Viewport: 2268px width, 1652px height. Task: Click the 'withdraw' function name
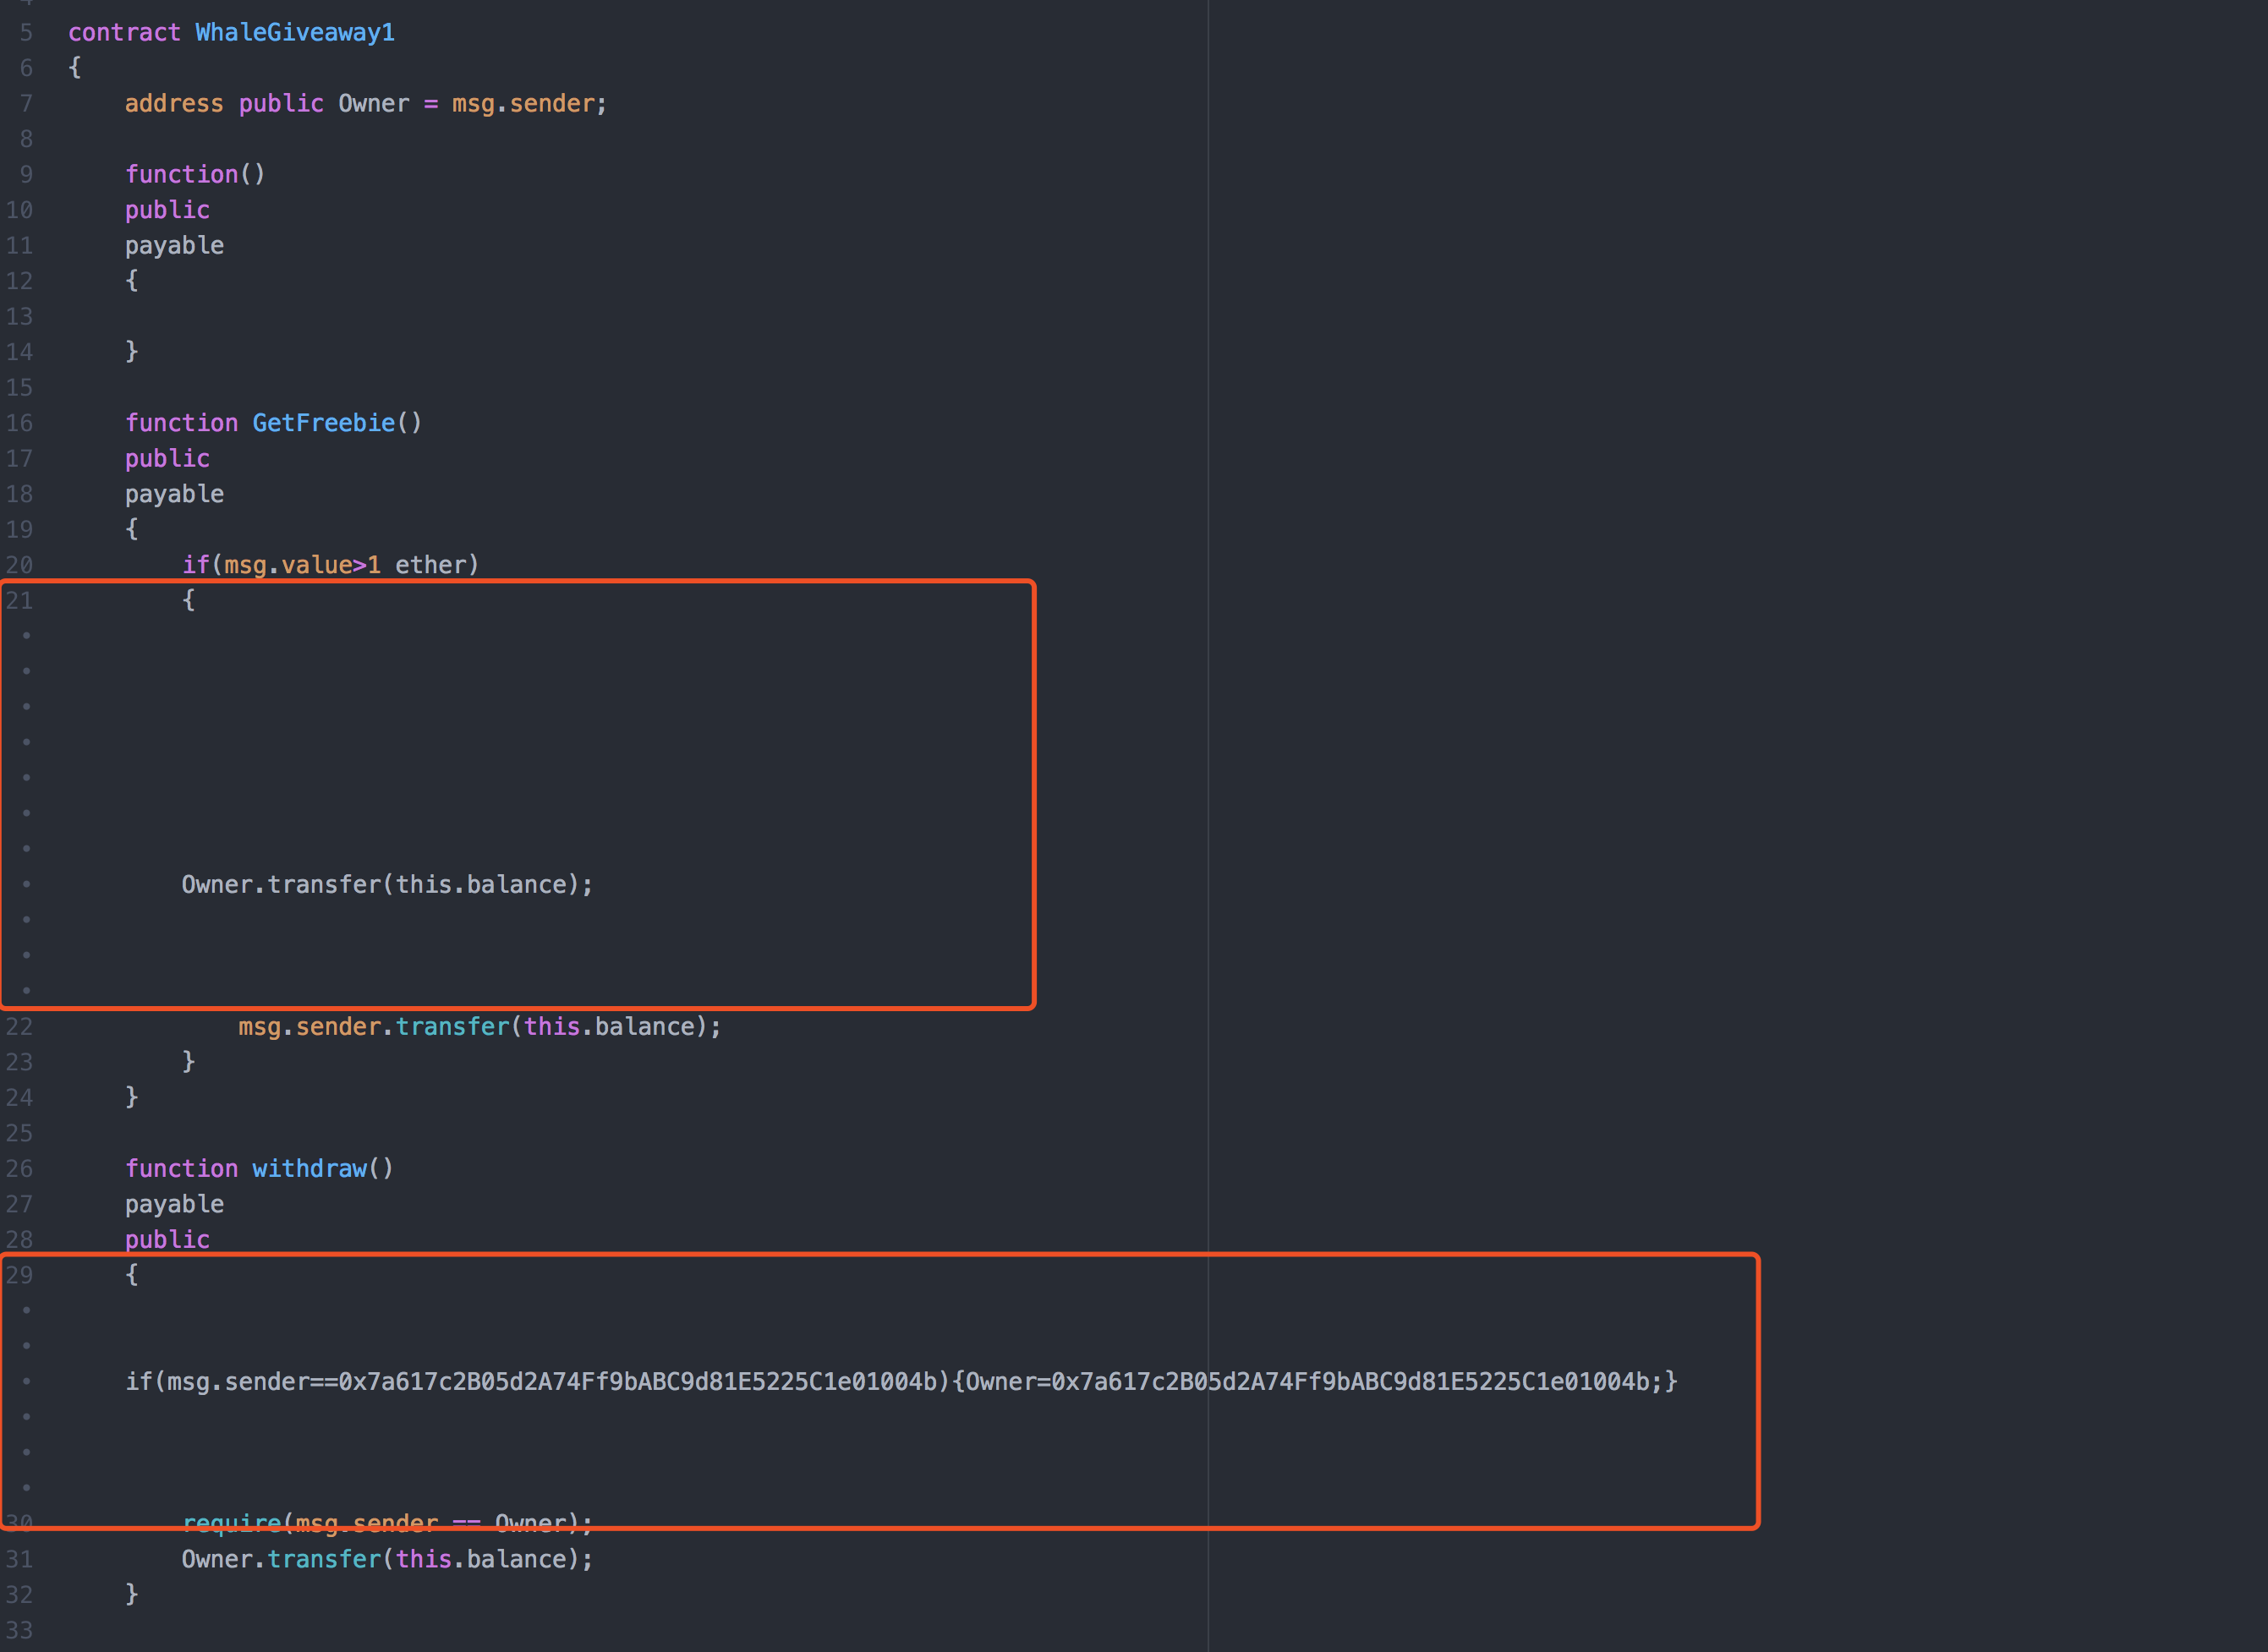point(309,1168)
